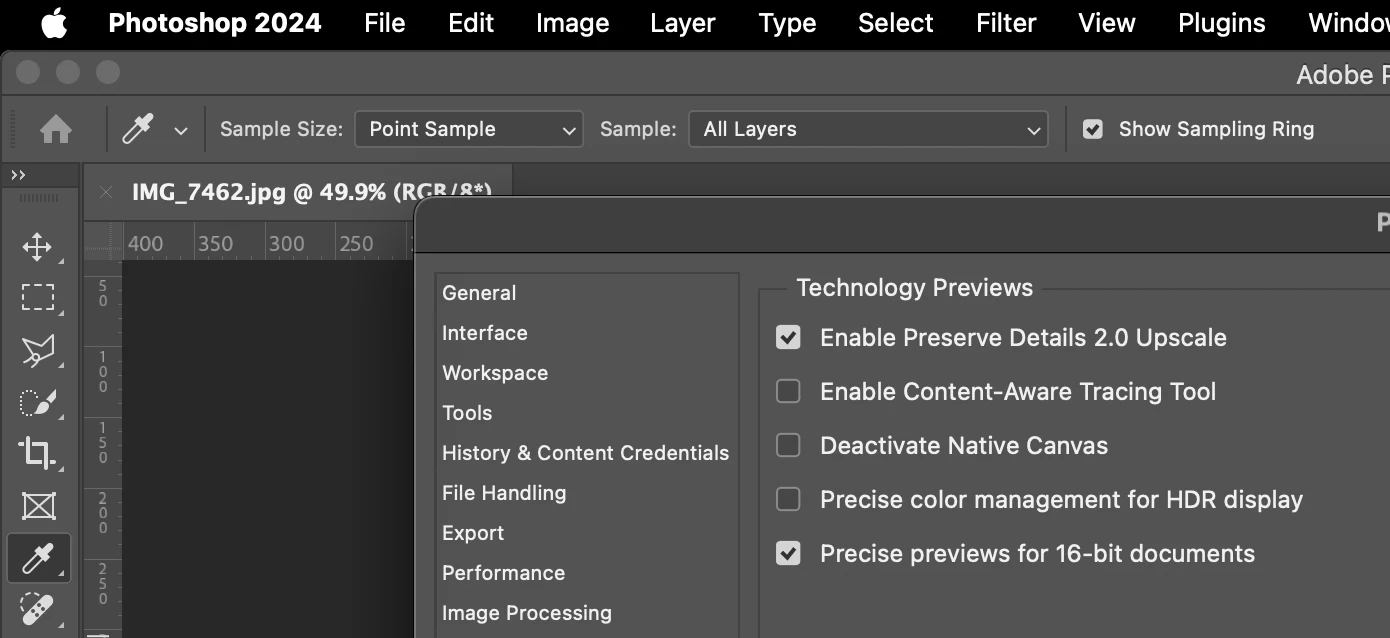
Task: Open the Layer menu
Action: pyautogui.click(x=683, y=23)
